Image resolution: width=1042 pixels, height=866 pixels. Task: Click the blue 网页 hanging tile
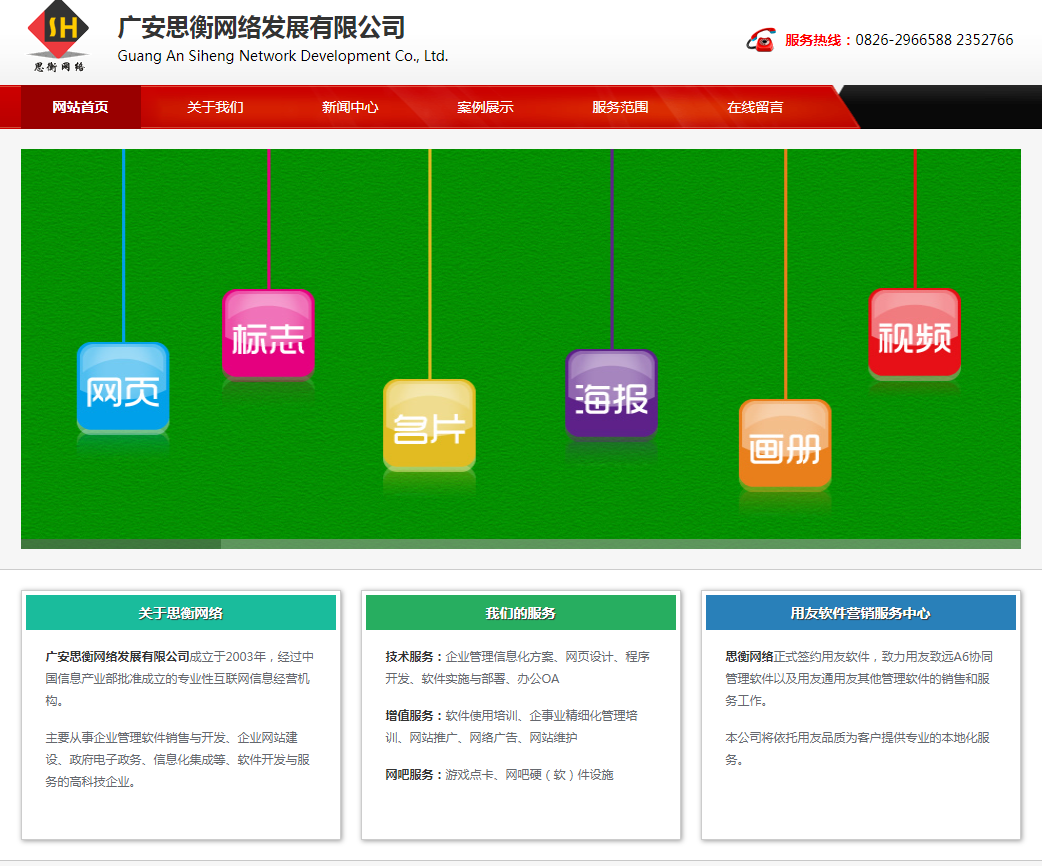coord(124,388)
